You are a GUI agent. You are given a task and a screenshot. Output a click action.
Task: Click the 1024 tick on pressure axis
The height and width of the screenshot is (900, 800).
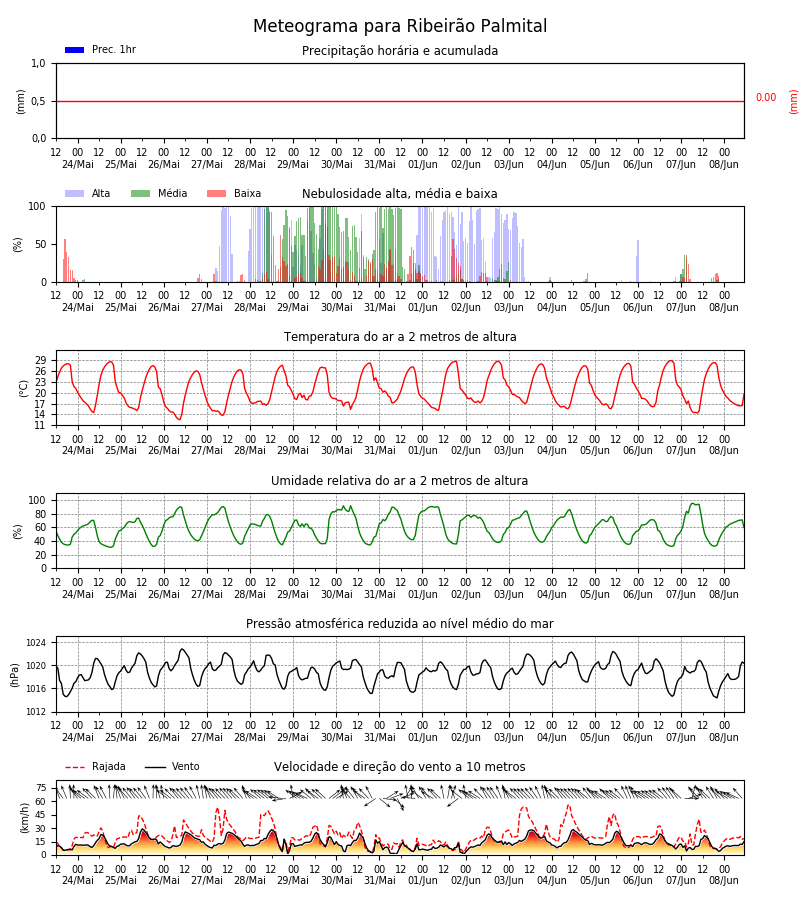(x=36, y=643)
